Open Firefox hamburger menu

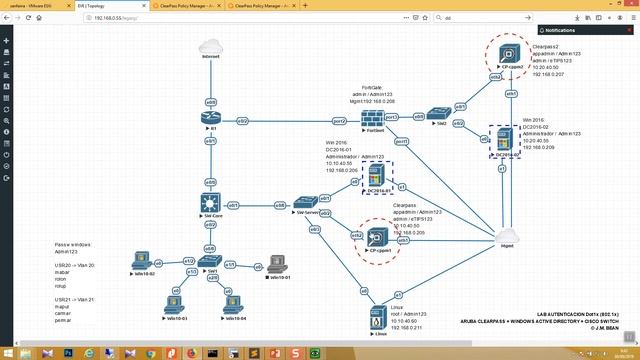coord(633,18)
